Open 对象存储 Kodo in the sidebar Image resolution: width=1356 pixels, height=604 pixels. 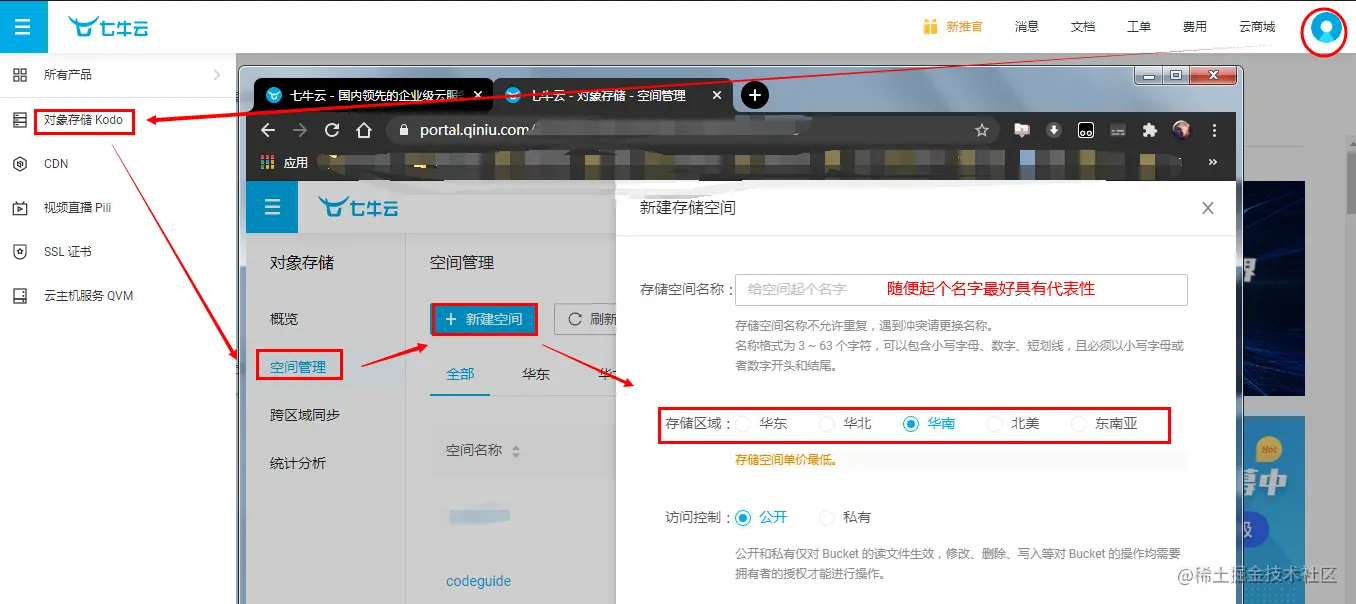pyautogui.click(x=84, y=120)
